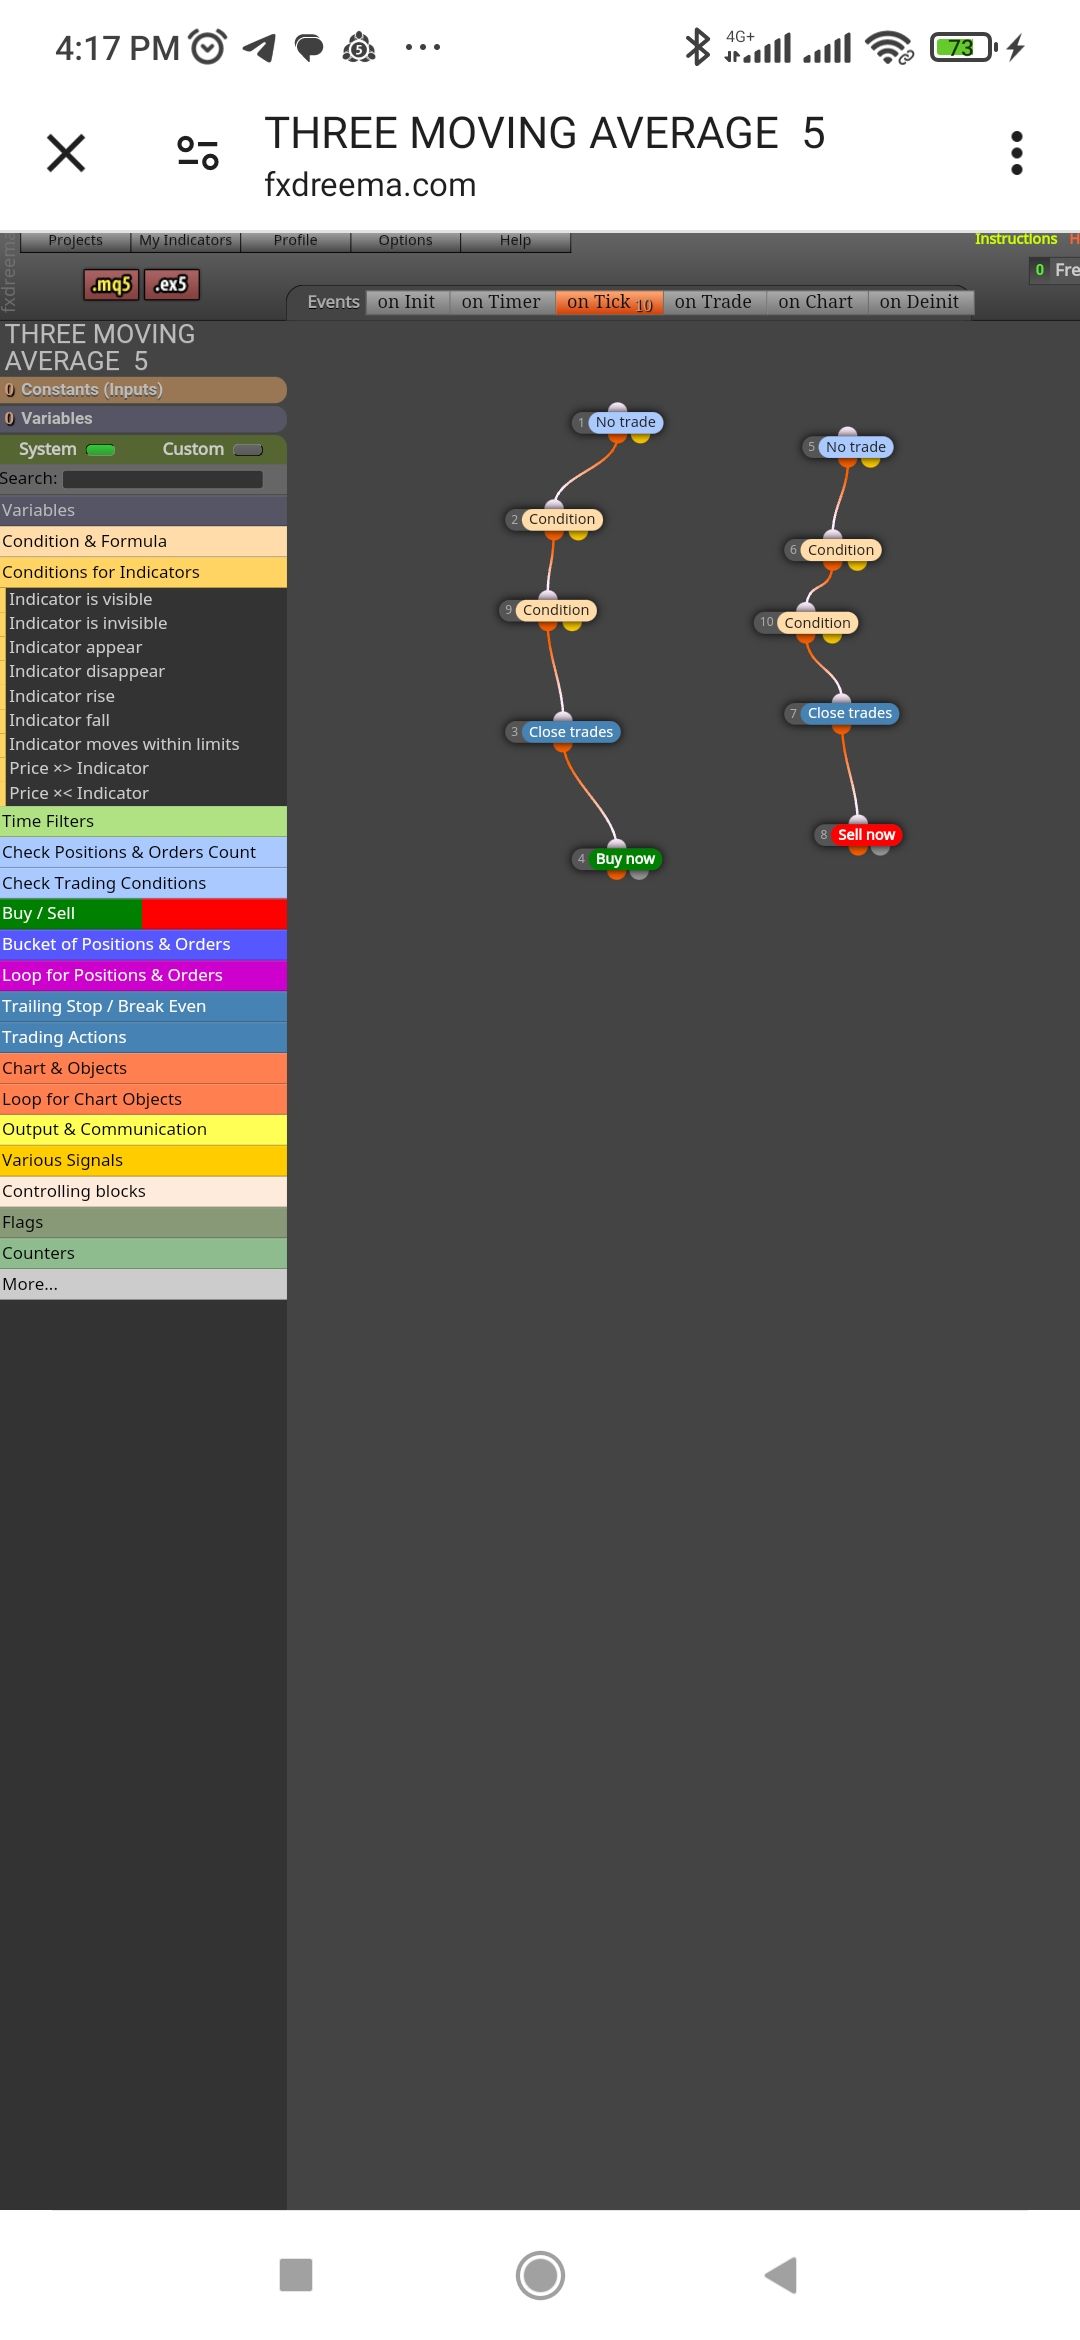Select Indicator disappear block
1080x2340 pixels.
(x=87, y=671)
